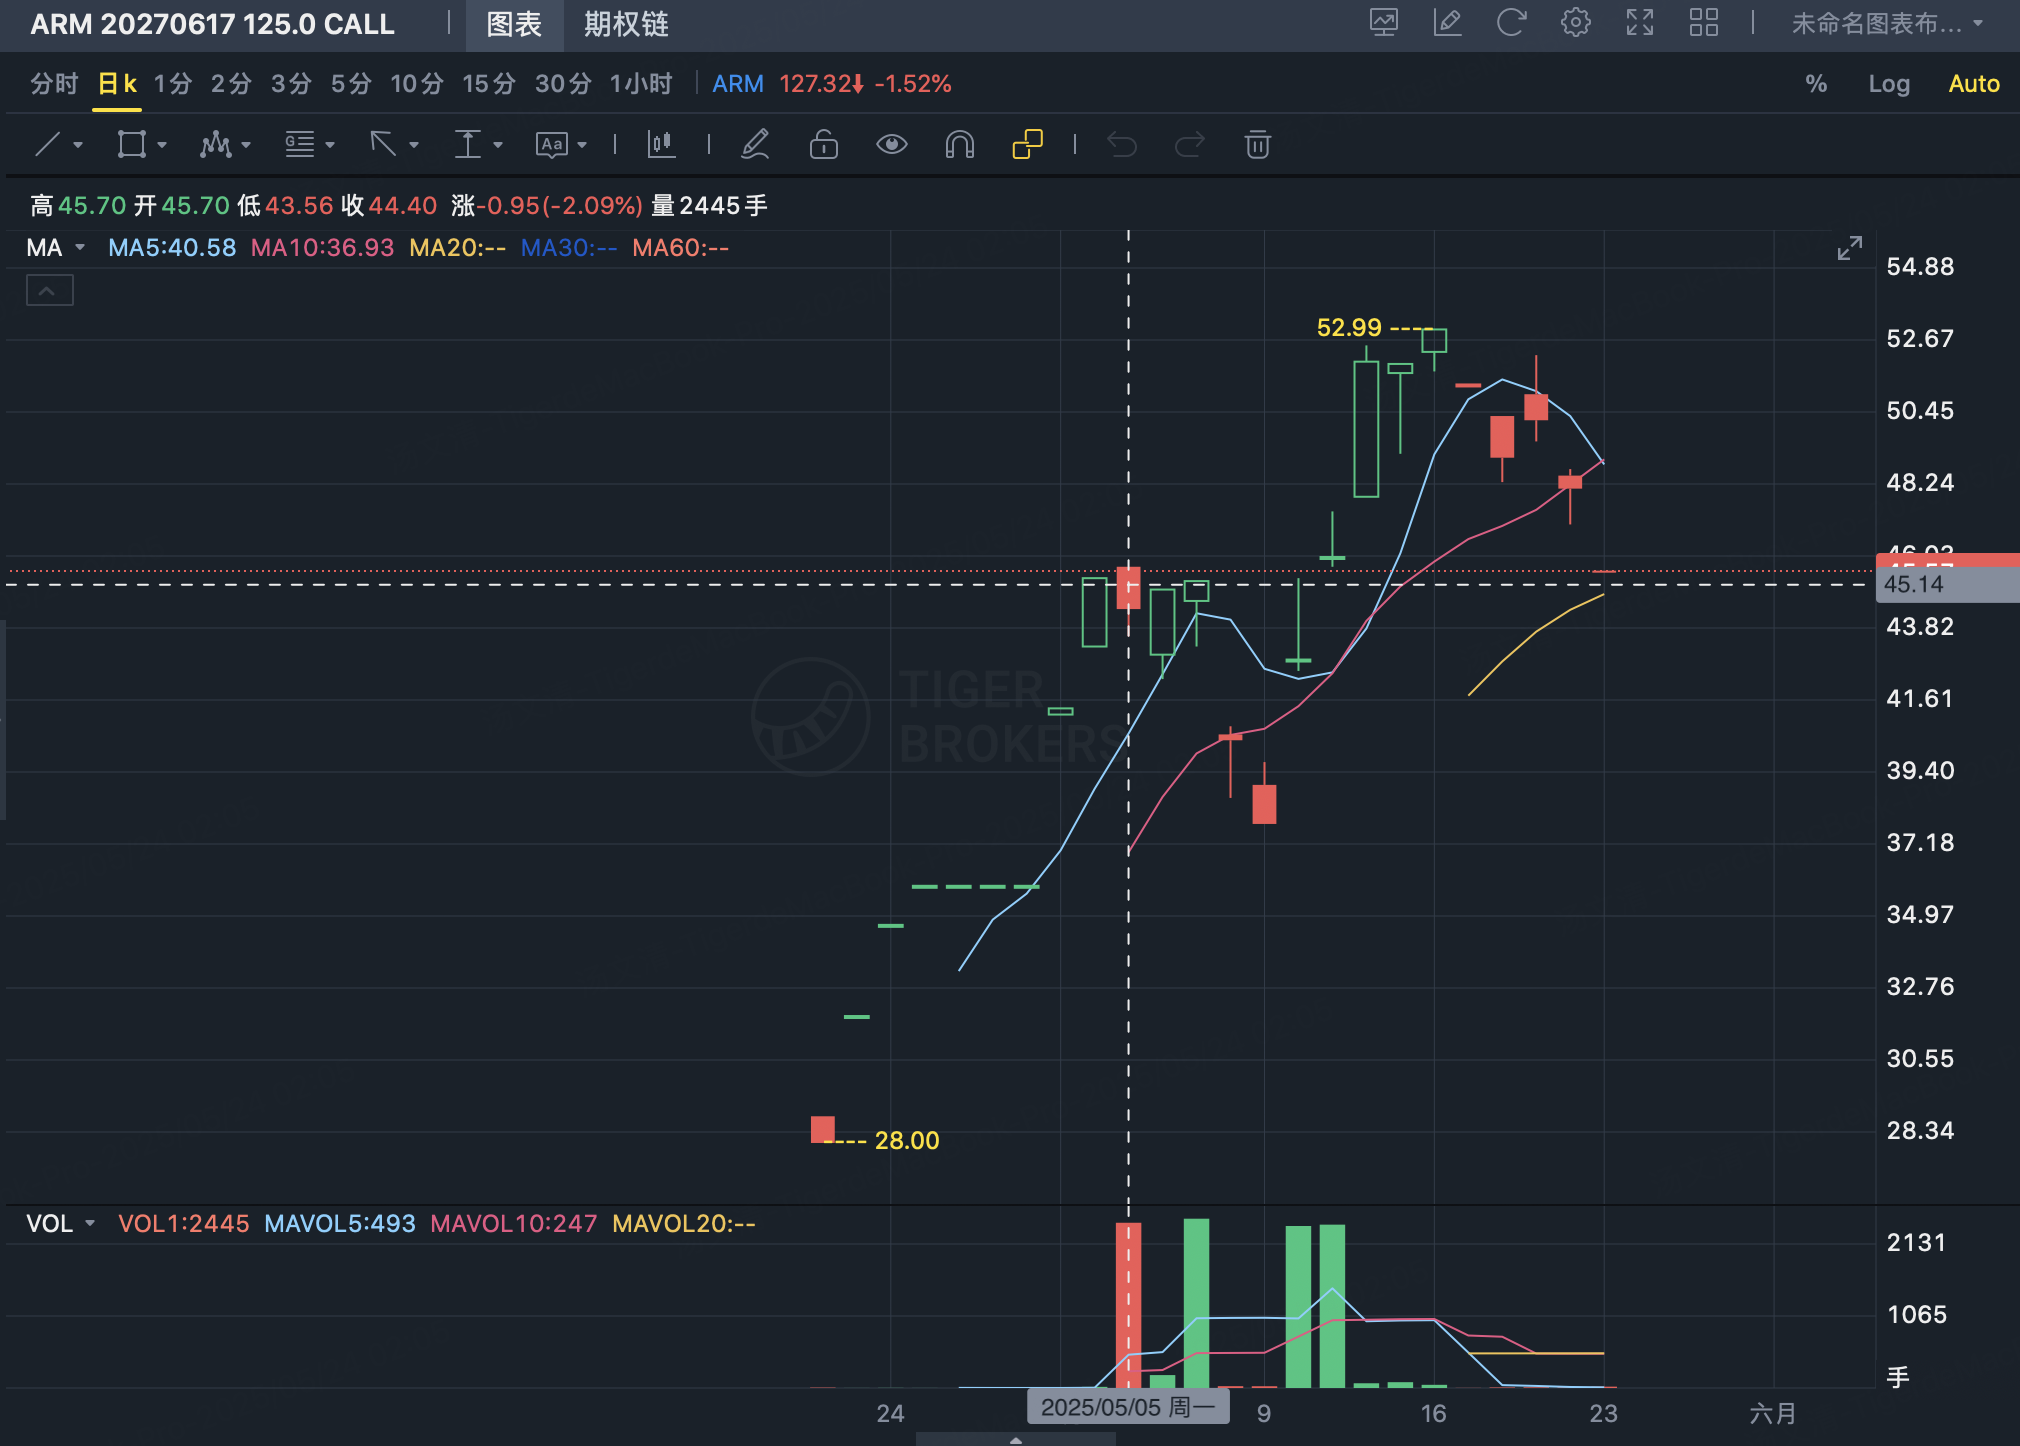Switch to the 图表 tab
2020x1446 pixels.
(x=514, y=24)
